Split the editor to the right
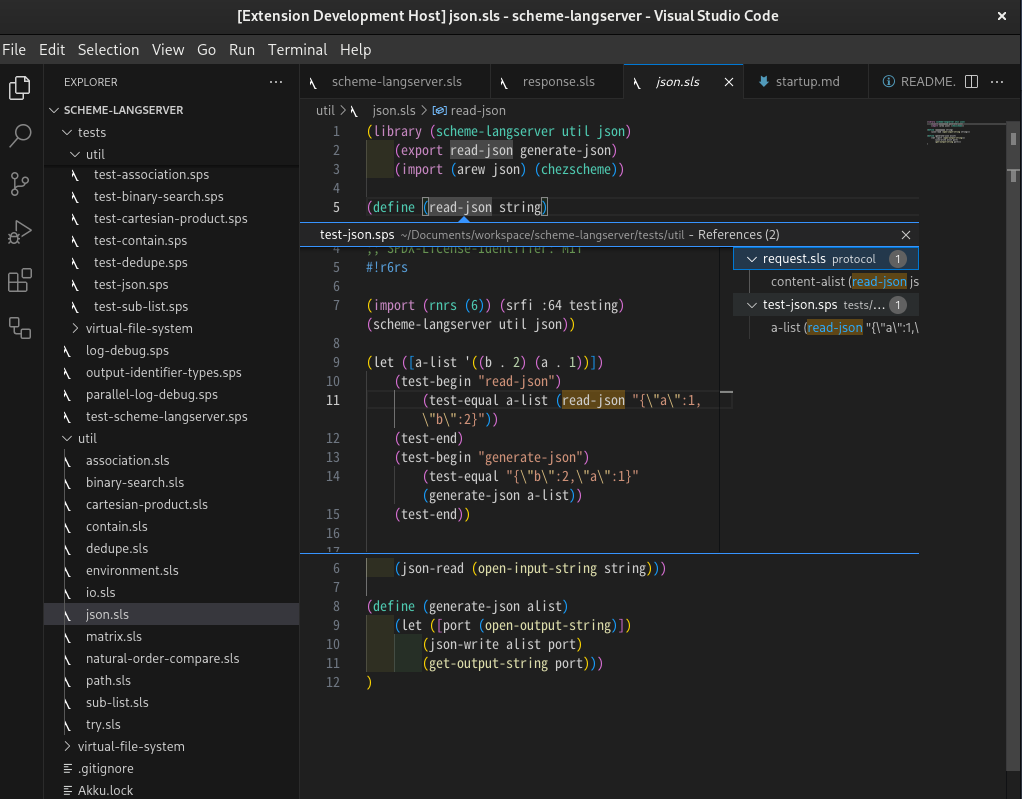The image size is (1022, 799). pos(971,81)
